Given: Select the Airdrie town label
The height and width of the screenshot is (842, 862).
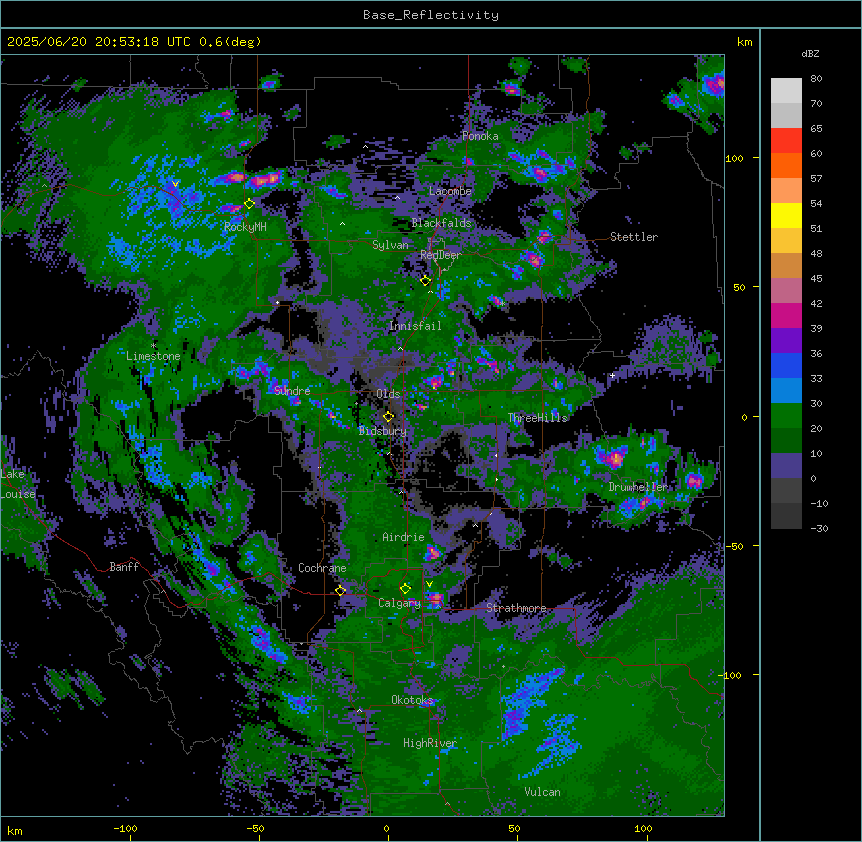Looking at the screenshot, I should 403,537.
